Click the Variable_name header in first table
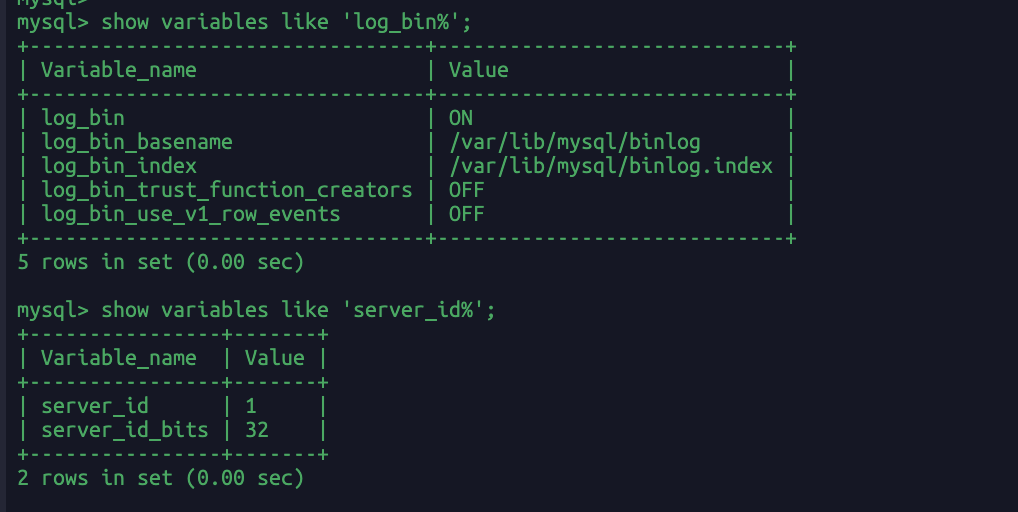 119,70
